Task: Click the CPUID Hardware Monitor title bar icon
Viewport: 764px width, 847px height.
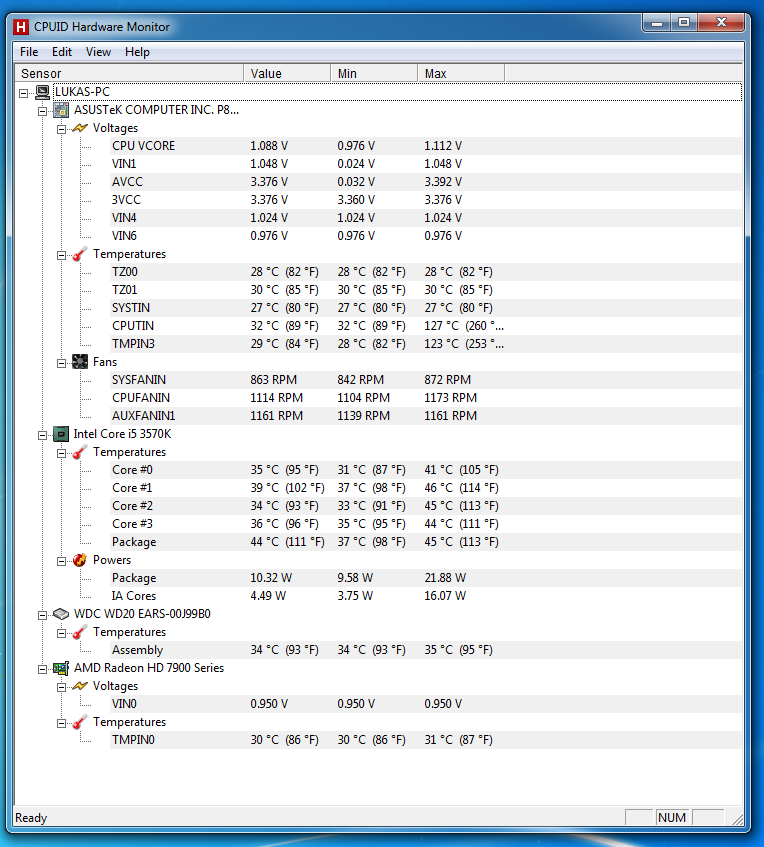Action: coord(21,27)
